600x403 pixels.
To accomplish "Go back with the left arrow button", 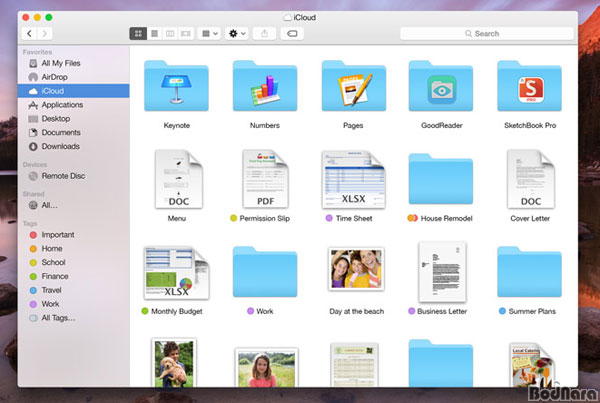I will [29, 34].
